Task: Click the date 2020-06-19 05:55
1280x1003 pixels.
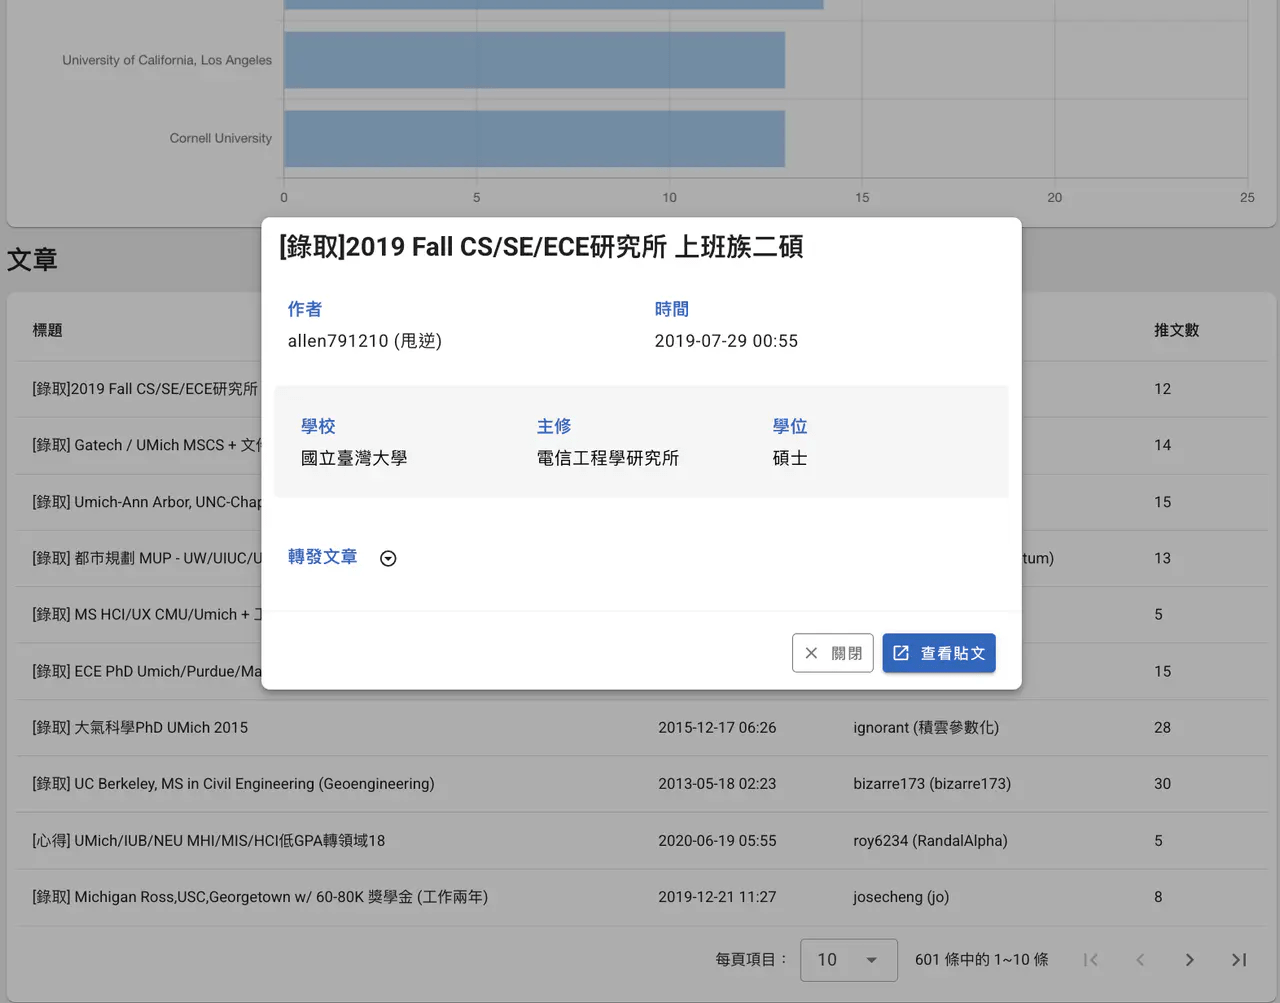Action: pyautogui.click(x=717, y=841)
